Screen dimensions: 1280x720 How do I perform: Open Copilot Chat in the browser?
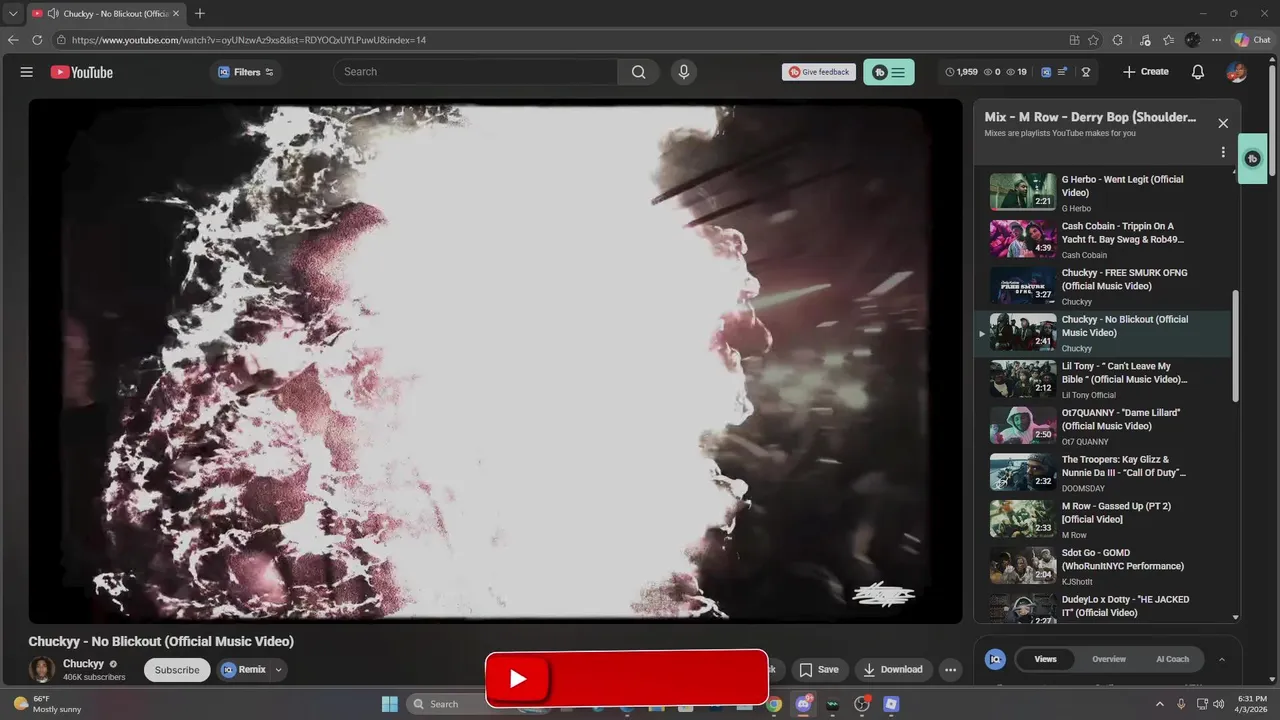pyautogui.click(x=1253, y=40)
